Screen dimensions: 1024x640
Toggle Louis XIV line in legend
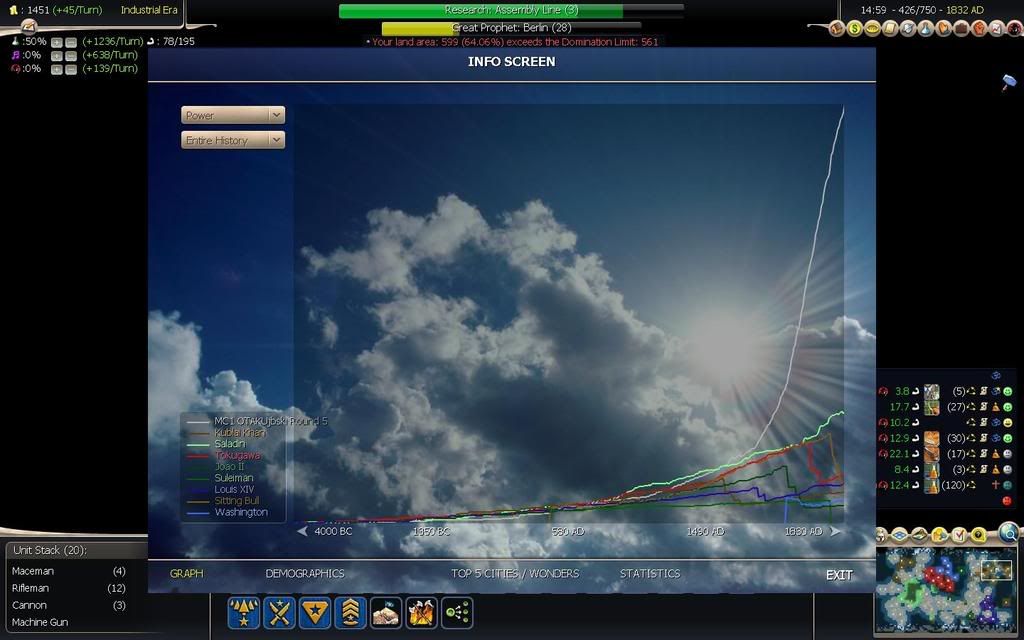(x=221, y=489)
